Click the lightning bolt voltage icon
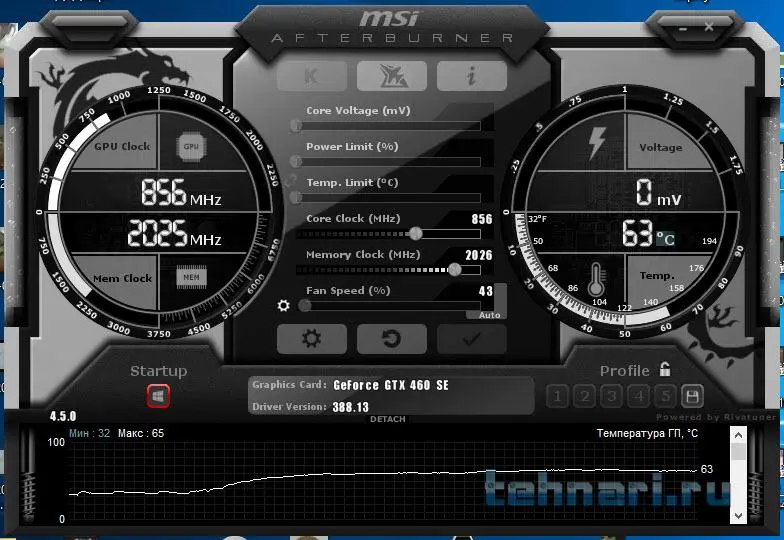Viewport: 784px width, 540px height. tap(597, 143)
